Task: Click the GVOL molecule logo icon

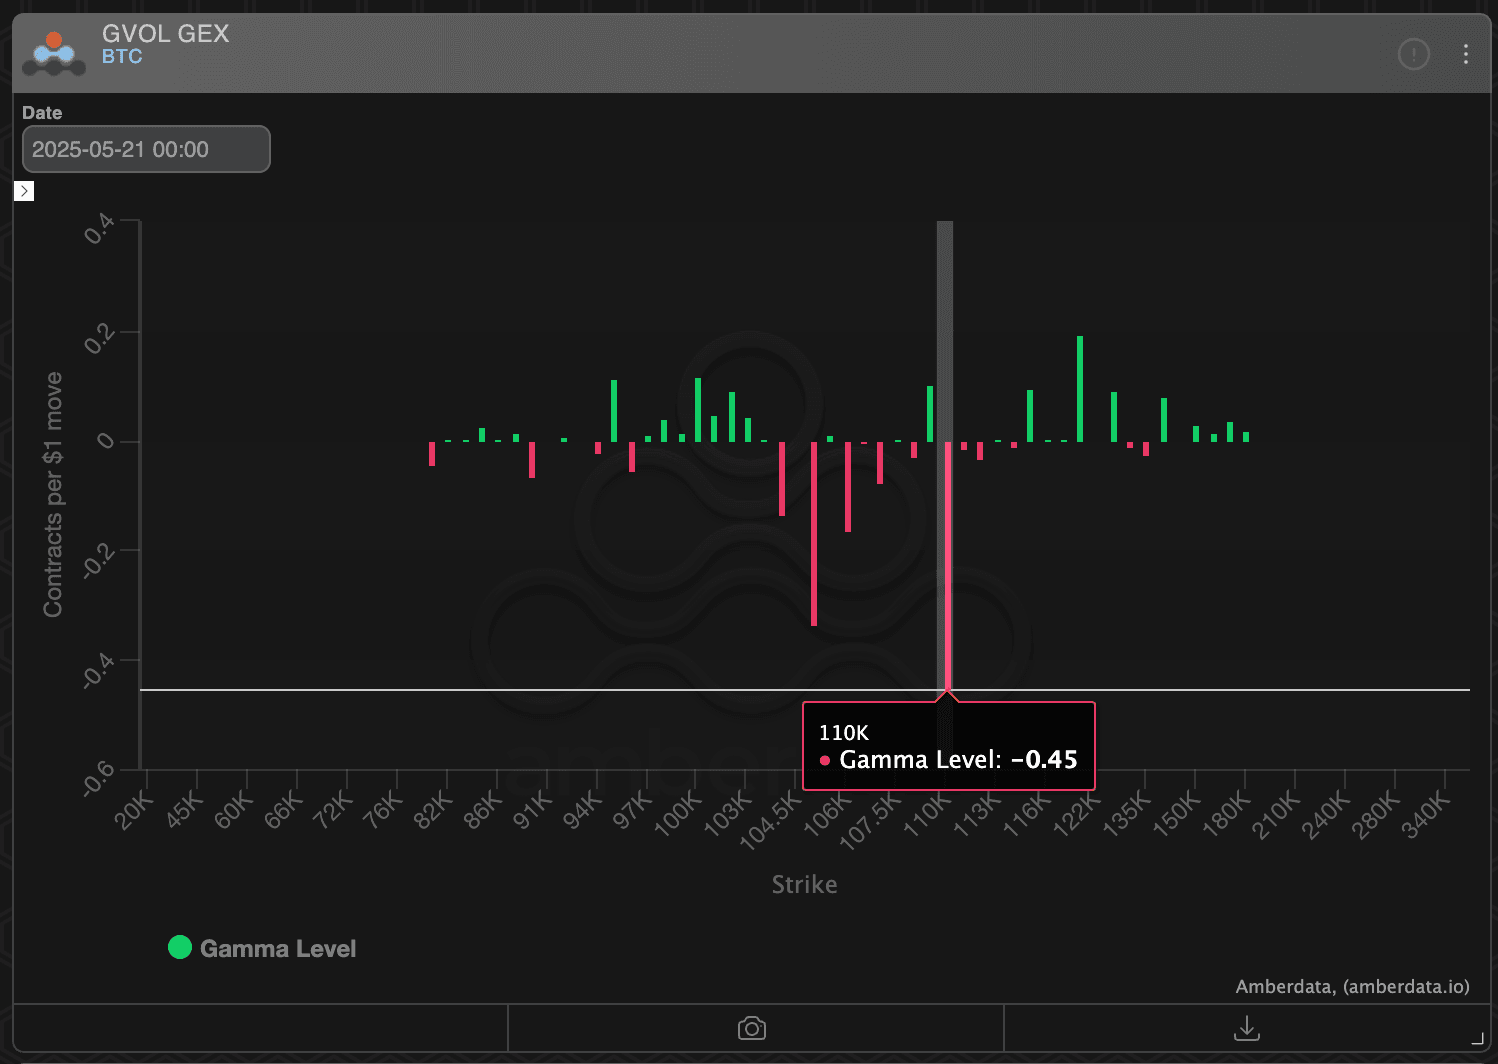Action: (x=54, y=53)
